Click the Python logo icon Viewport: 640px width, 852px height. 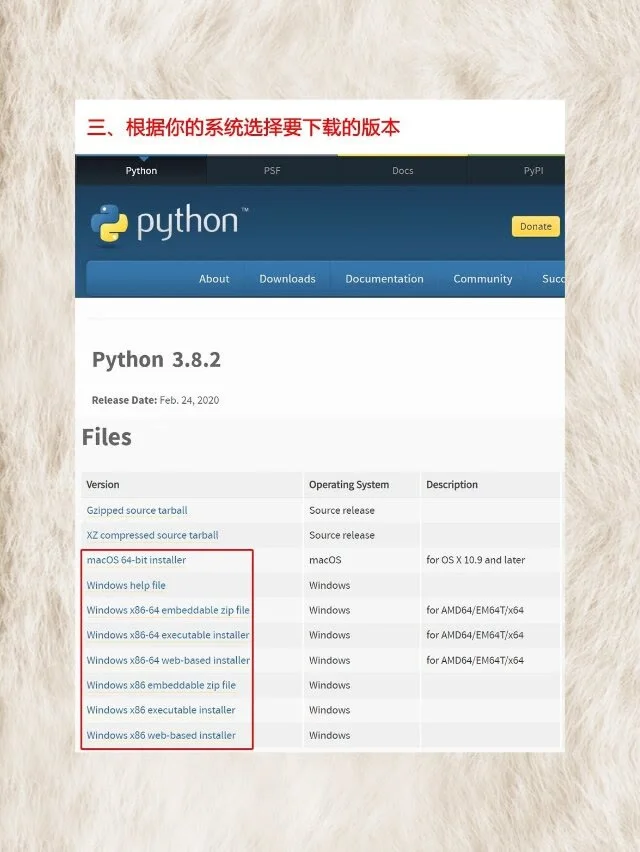[x=109, y=223]
